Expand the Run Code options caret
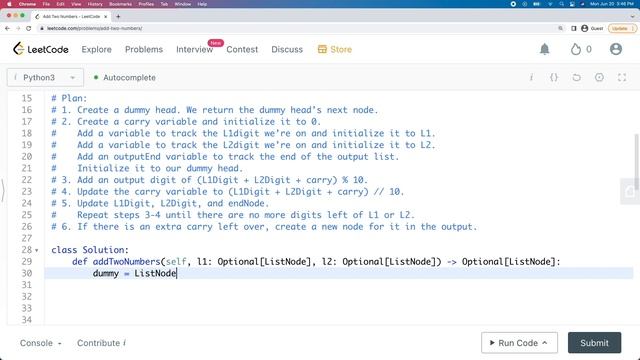This screenshot has height=360, width=640. [x=545, y=343]
